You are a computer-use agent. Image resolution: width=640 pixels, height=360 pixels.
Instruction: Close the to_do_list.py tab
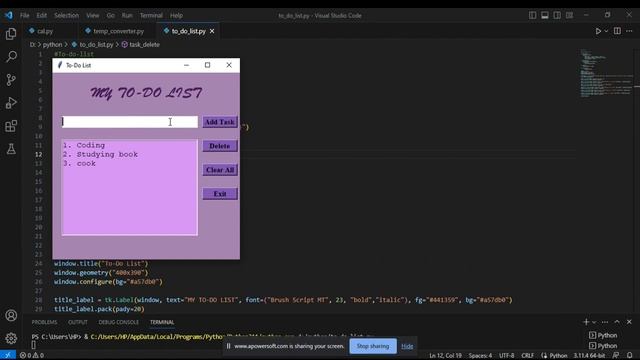click(212, 31)
